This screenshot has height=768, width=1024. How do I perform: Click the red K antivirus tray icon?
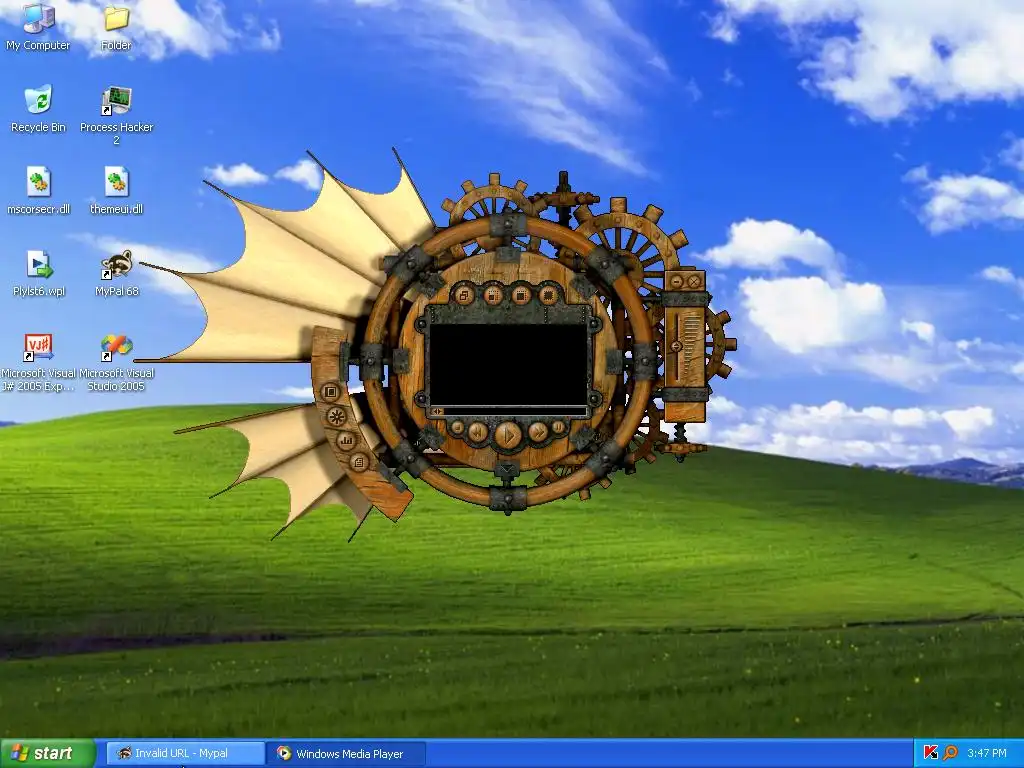(x=931, y=753)
